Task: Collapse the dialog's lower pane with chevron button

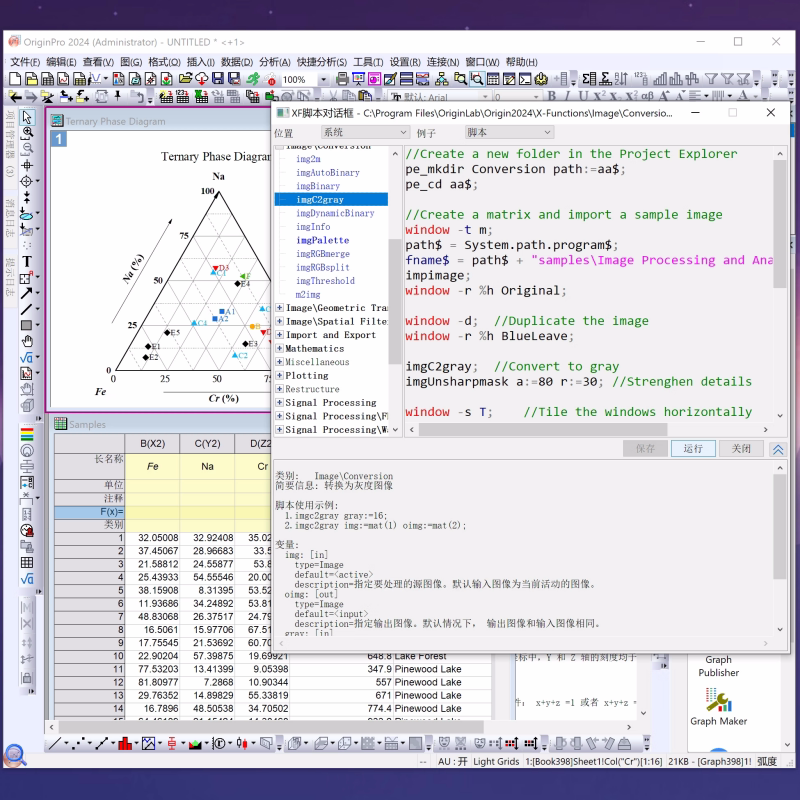Action: pos(778,449)
